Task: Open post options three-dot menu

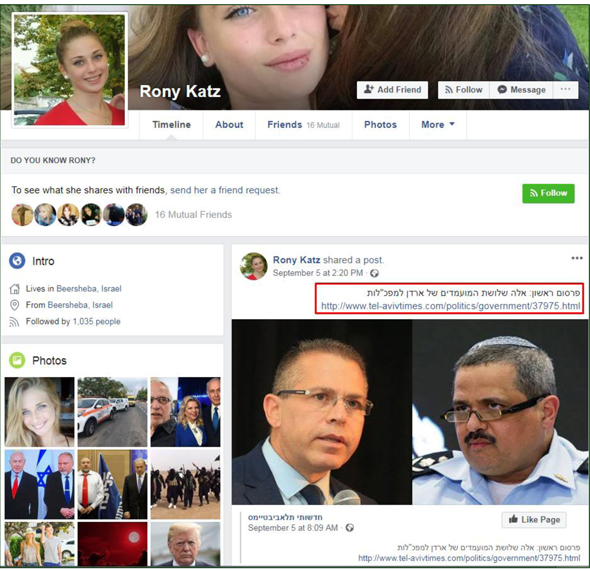Action: 577,258
